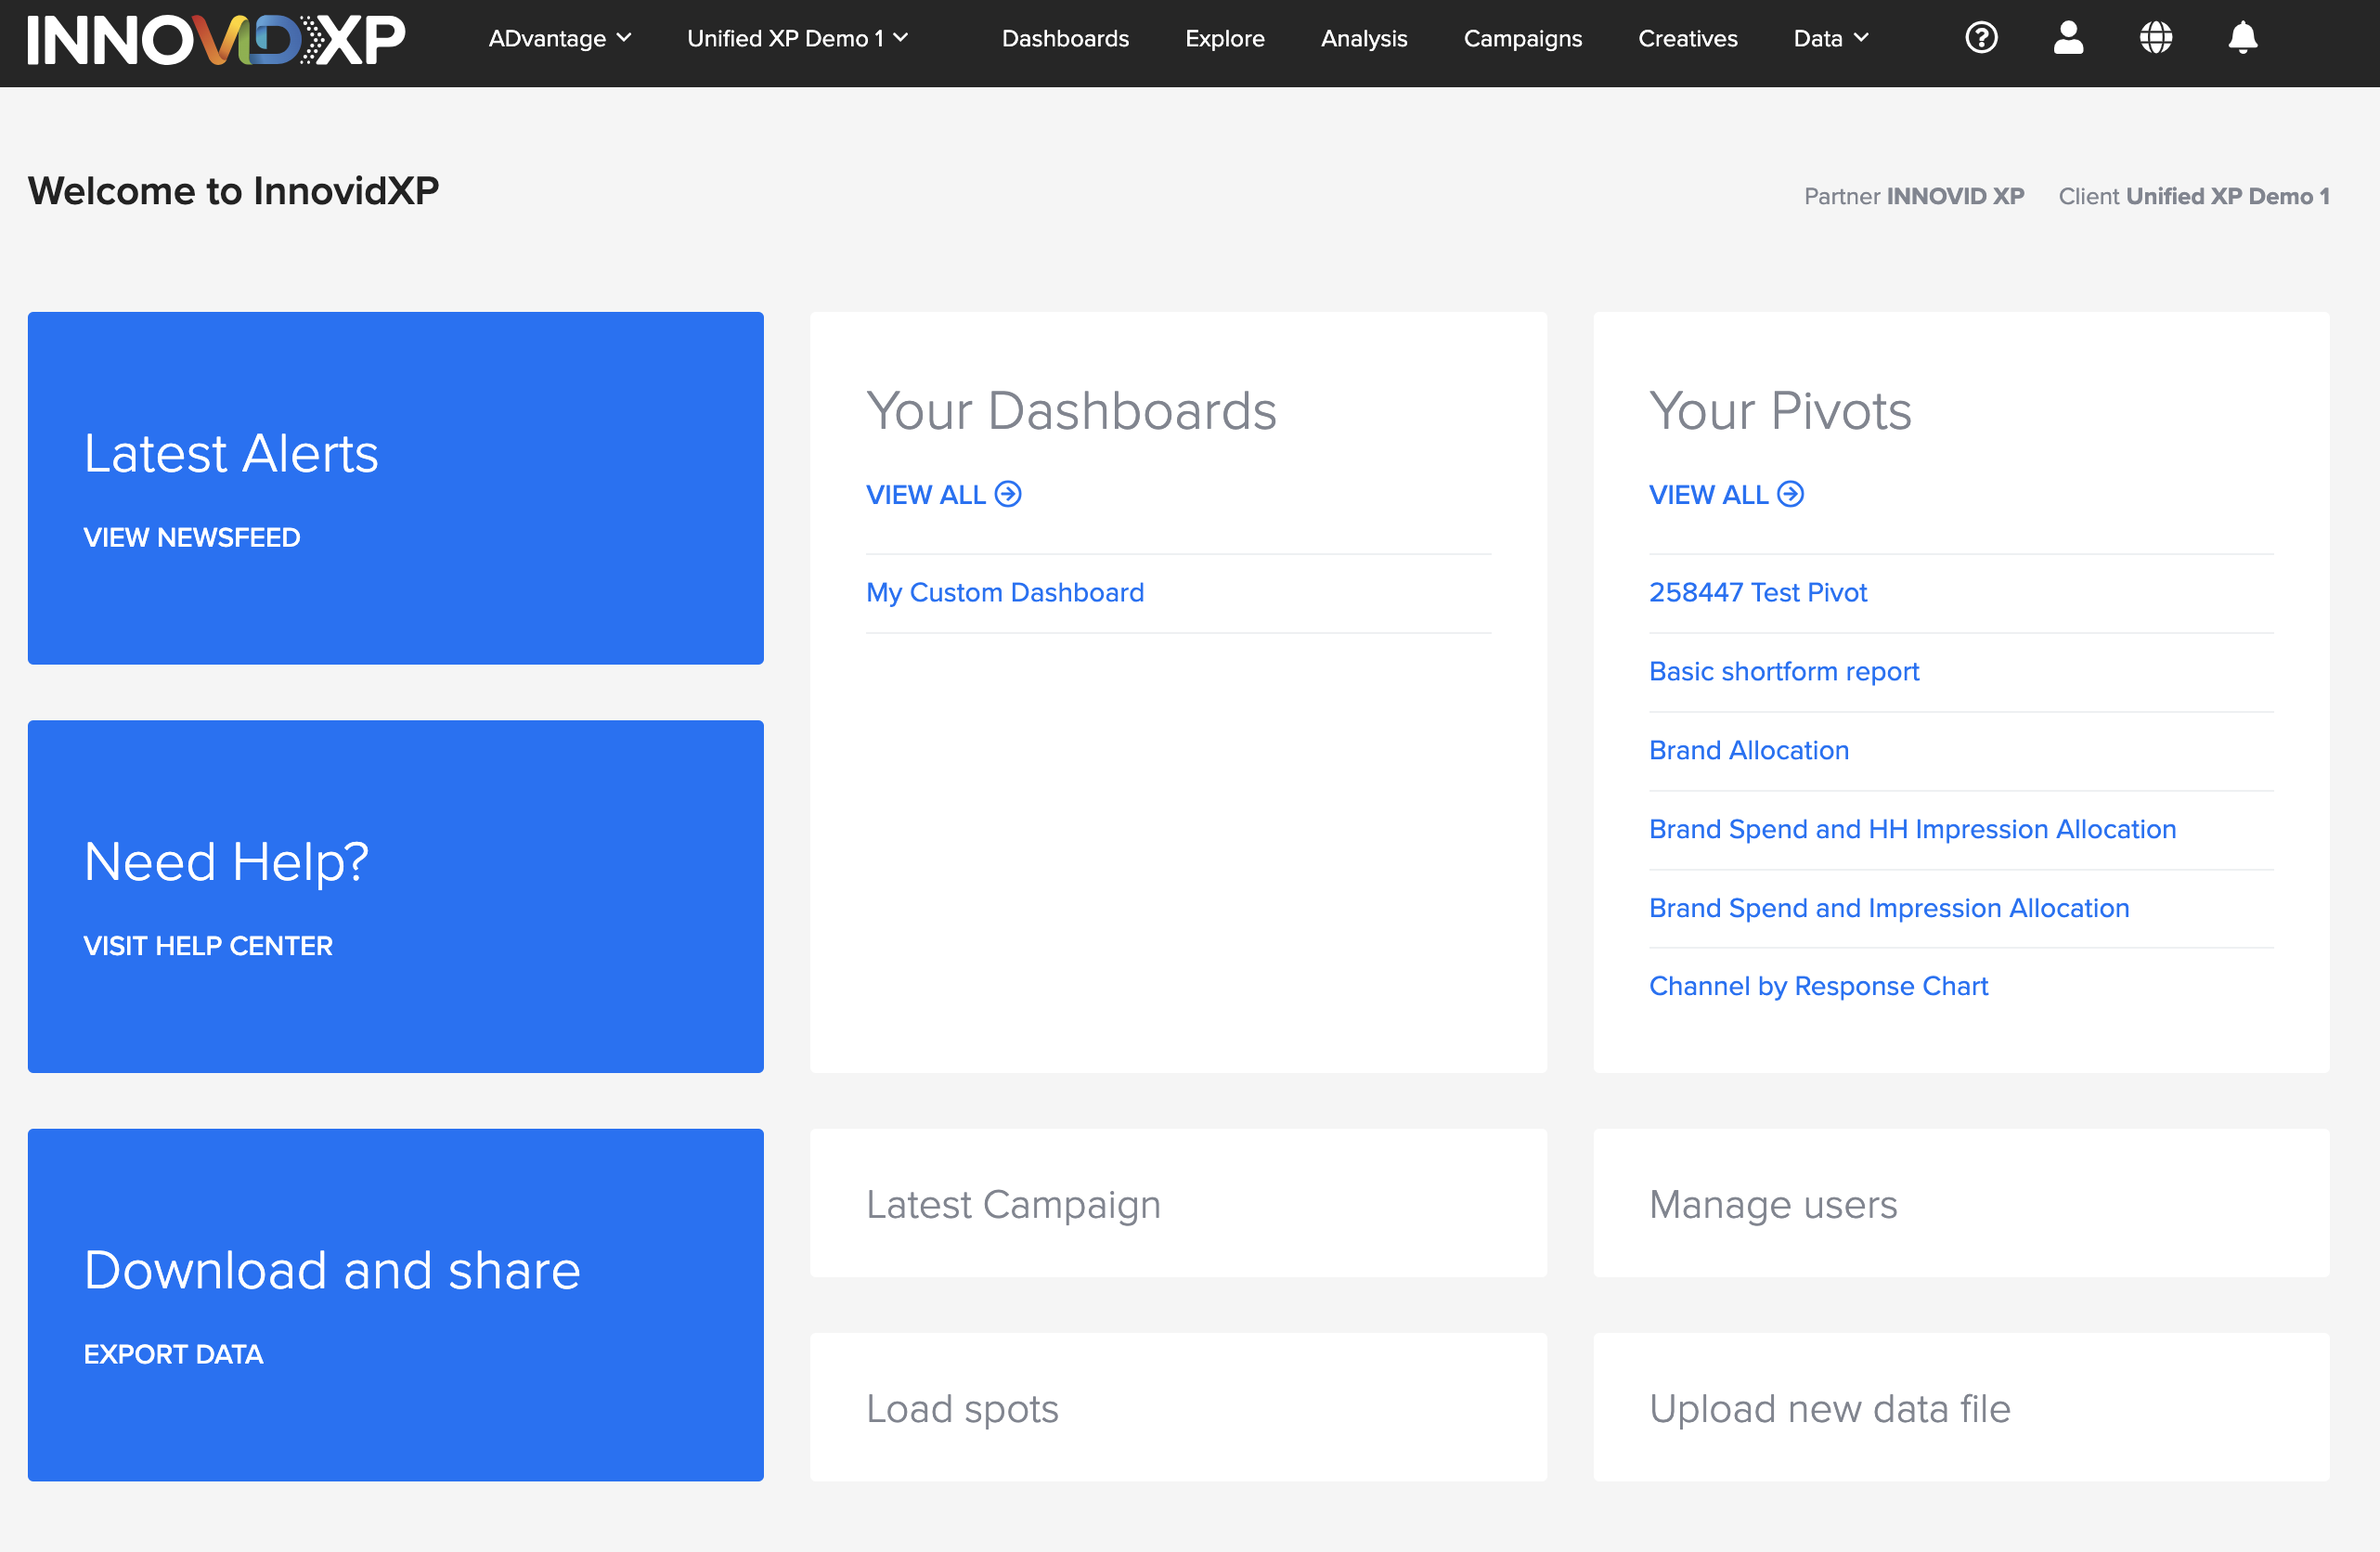Click the user profile icon
This screenshot has width=2380, height=1552.
(x=2068, y=38)
